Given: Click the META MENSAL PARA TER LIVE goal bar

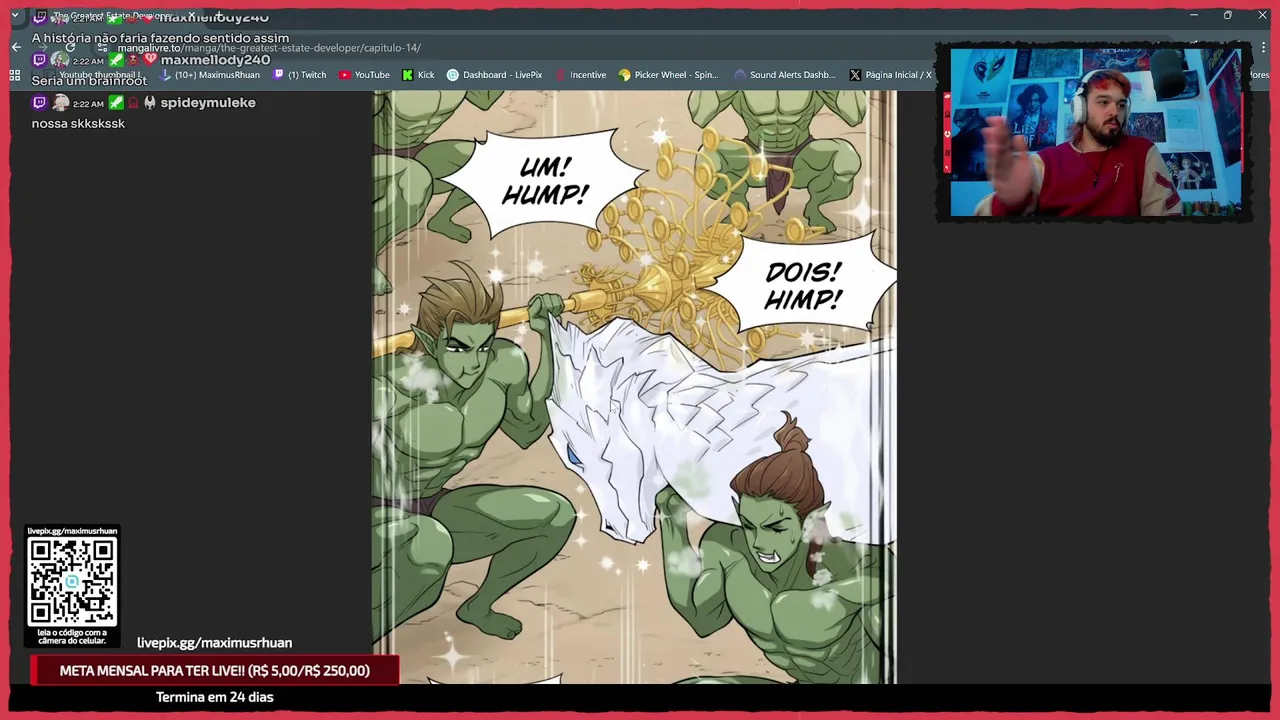Looking at the screenshot, I should (x=214, y=671).
